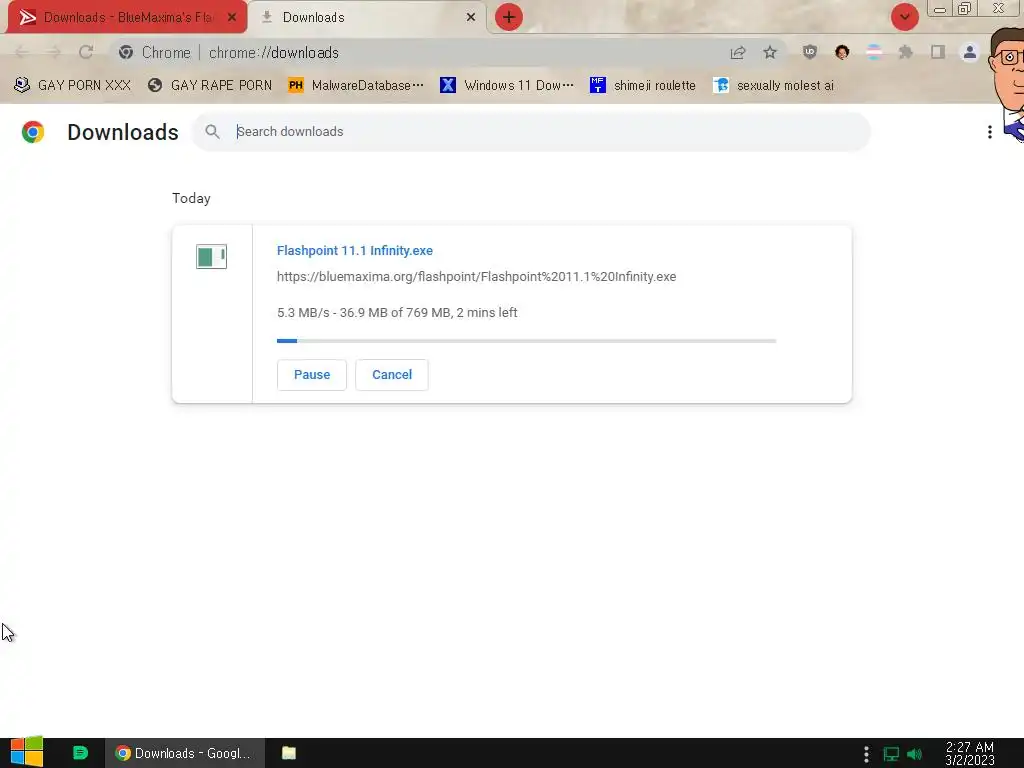The height and width of the screenshot is (768, 1024).
Task: Switch to the BlueMaxima's Flashpoint tab
Action: pyautogui.click(x=127, y=17)
